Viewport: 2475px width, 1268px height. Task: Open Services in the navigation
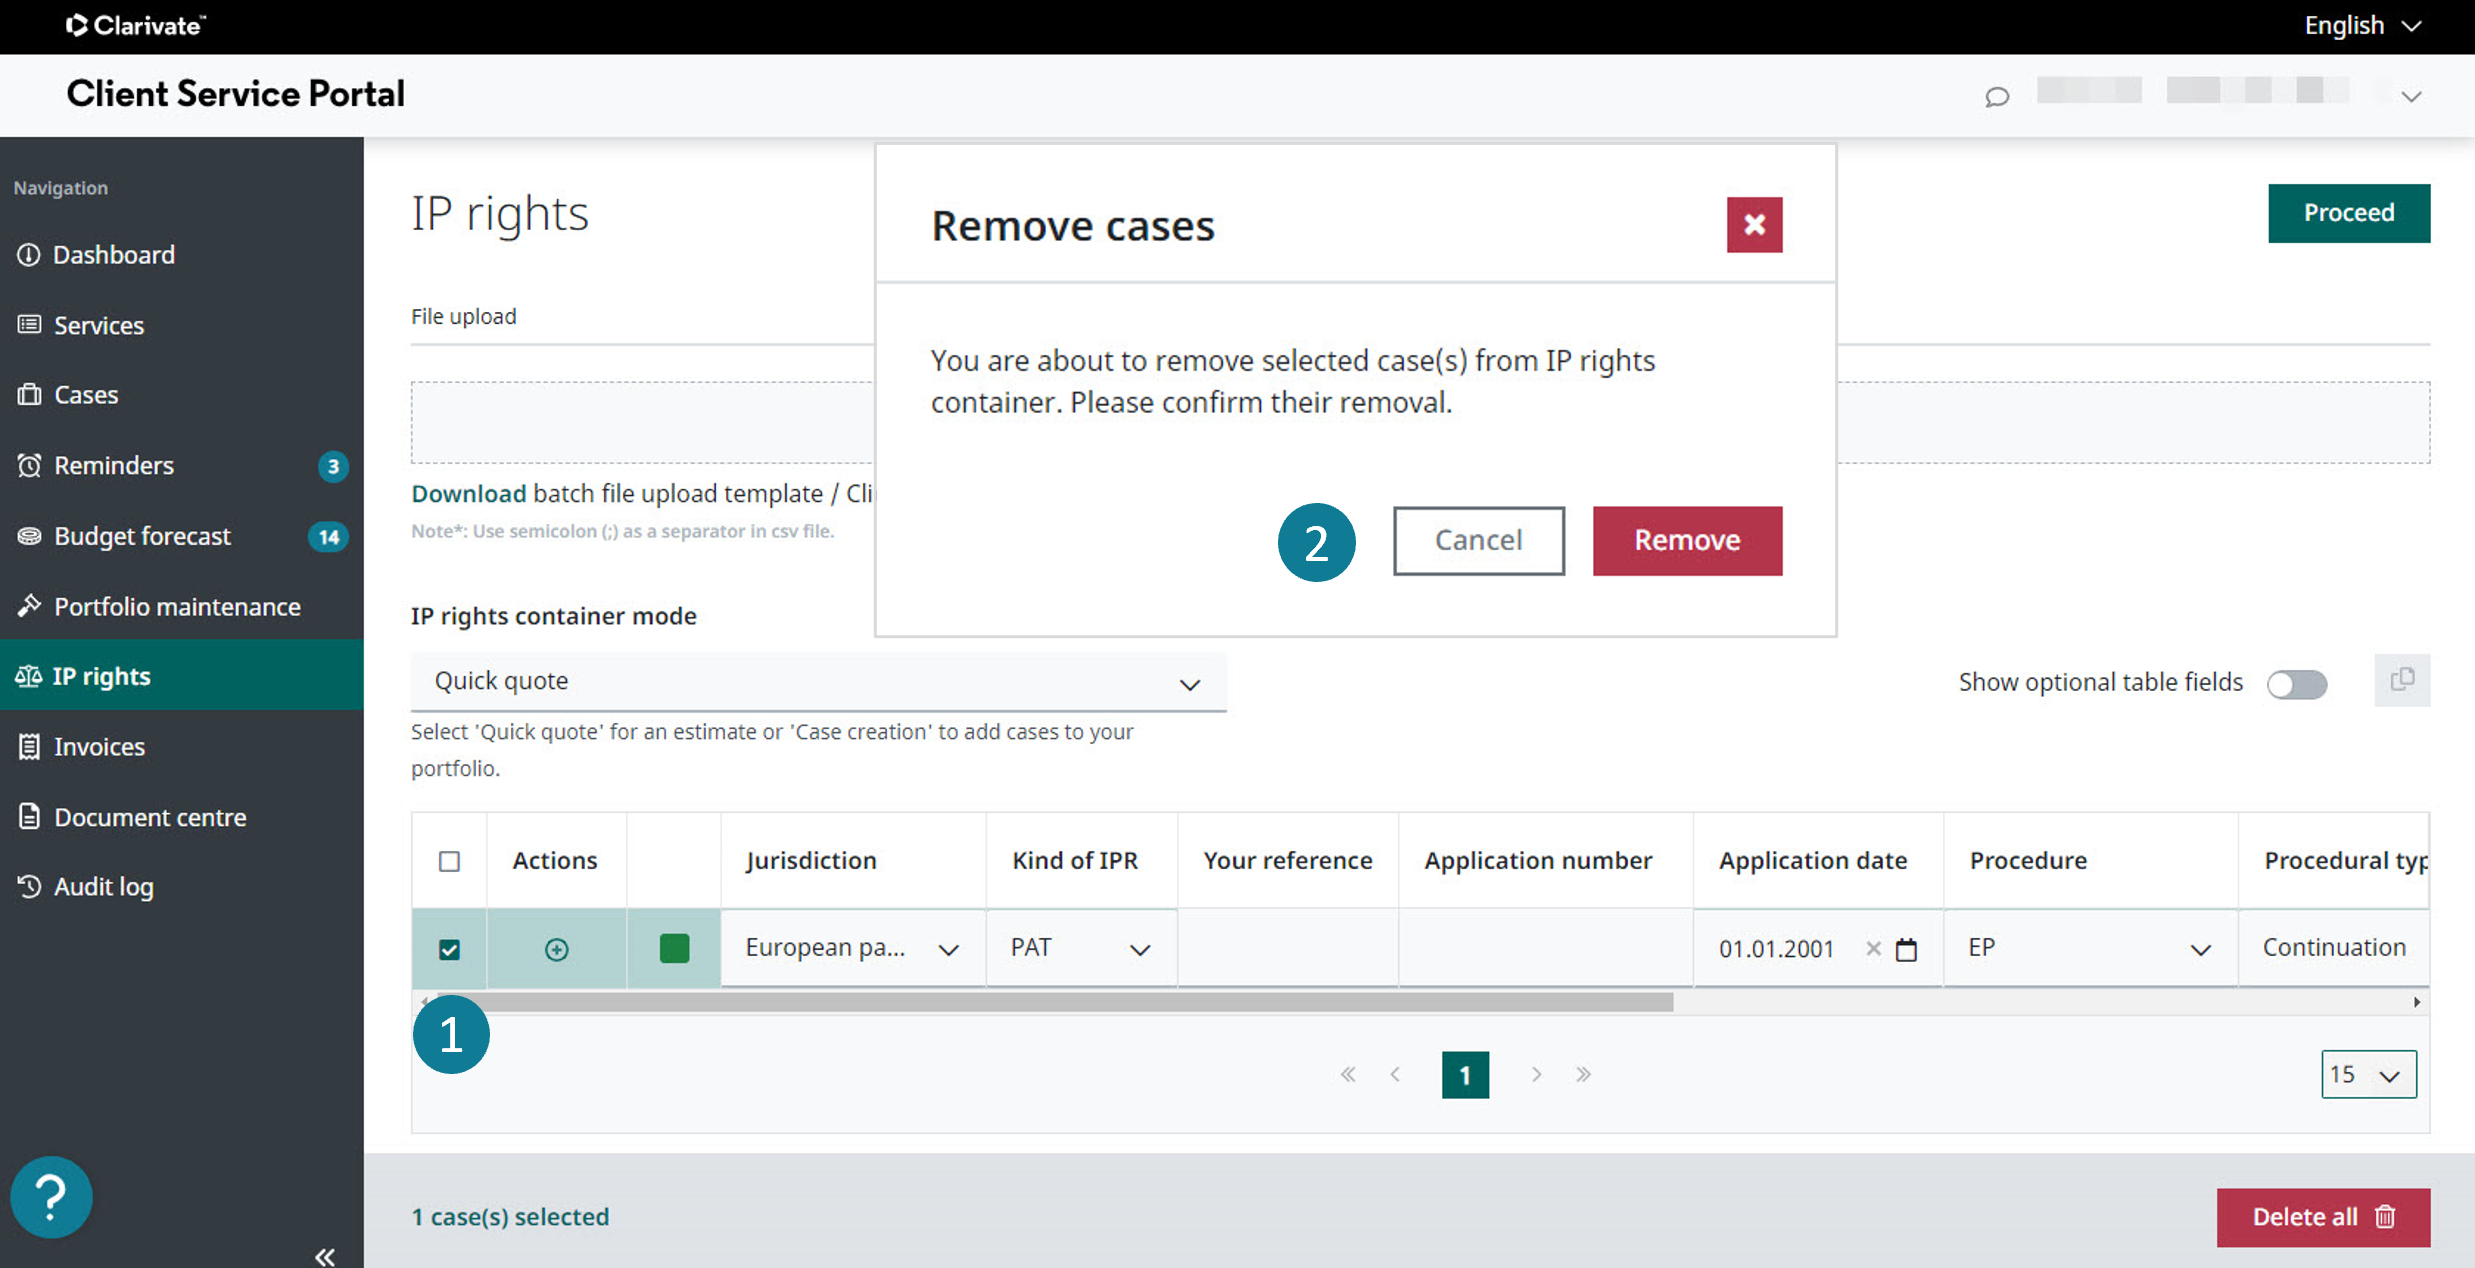point(99,325)
